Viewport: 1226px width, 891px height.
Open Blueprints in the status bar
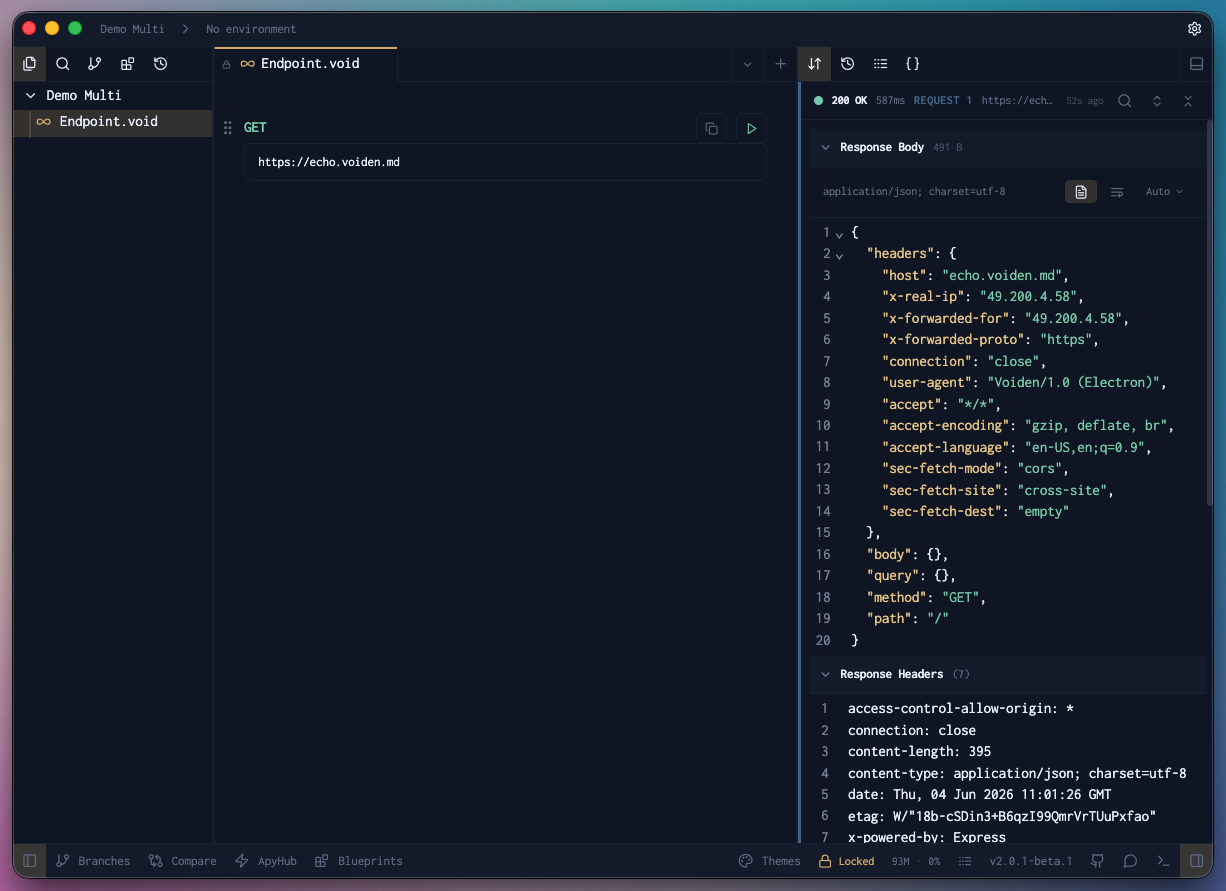click(358, 861)
